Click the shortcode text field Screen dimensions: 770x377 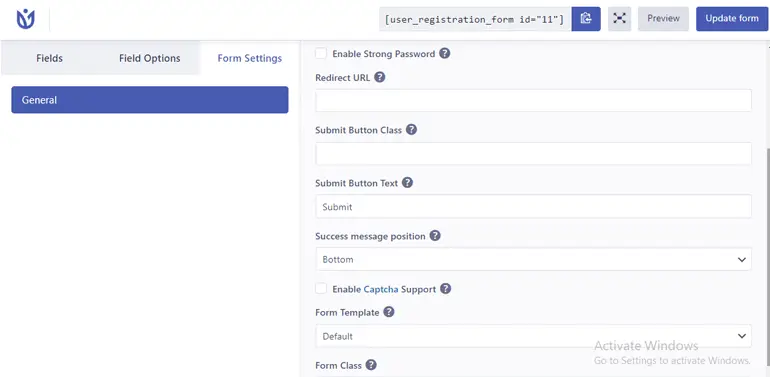click(475, 19)
